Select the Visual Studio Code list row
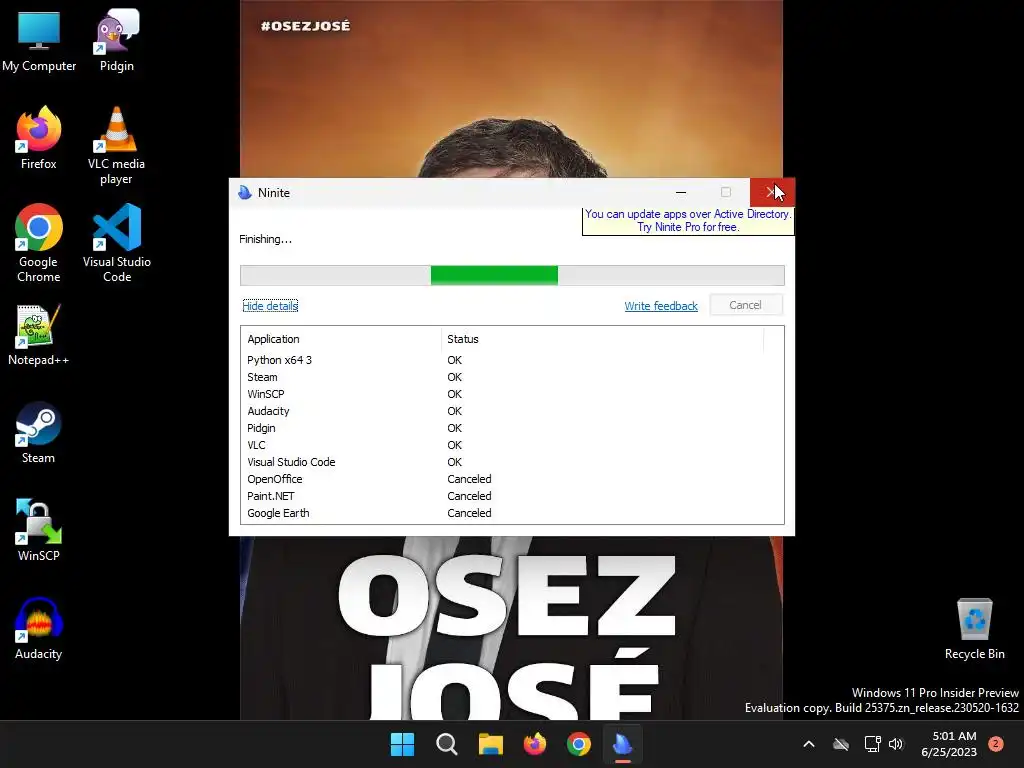Image resolution: width=1024 pixels, height=768 pixels. click(x=512, y=462)
